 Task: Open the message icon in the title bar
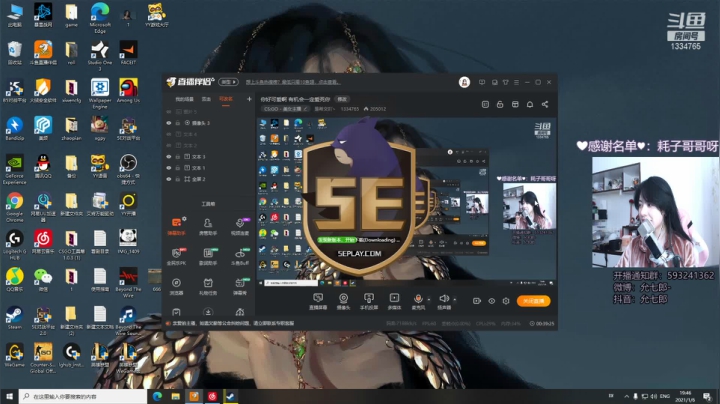click(482, 82)
